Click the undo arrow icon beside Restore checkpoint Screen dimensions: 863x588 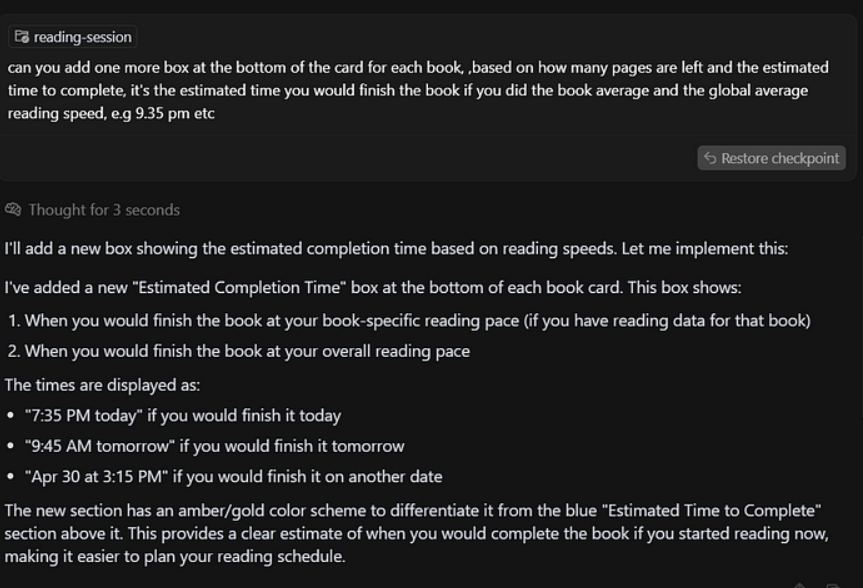[x=710, y=158]
